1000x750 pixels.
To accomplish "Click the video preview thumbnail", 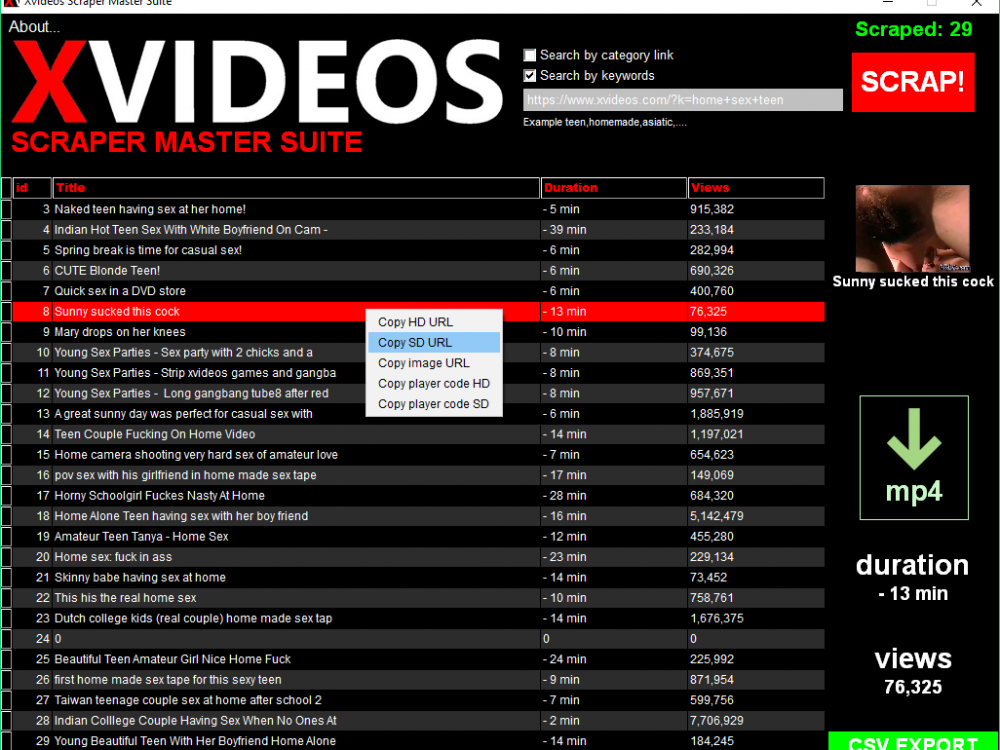I will [x=912, y=229].
